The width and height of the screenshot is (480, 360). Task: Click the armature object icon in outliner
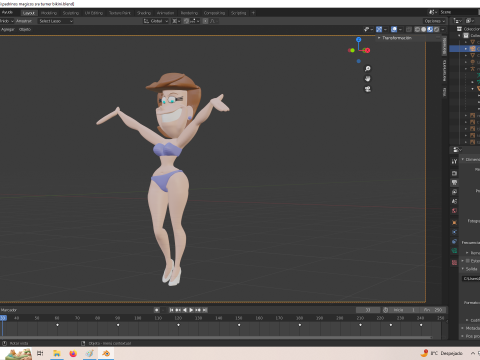tap(472, 69)
